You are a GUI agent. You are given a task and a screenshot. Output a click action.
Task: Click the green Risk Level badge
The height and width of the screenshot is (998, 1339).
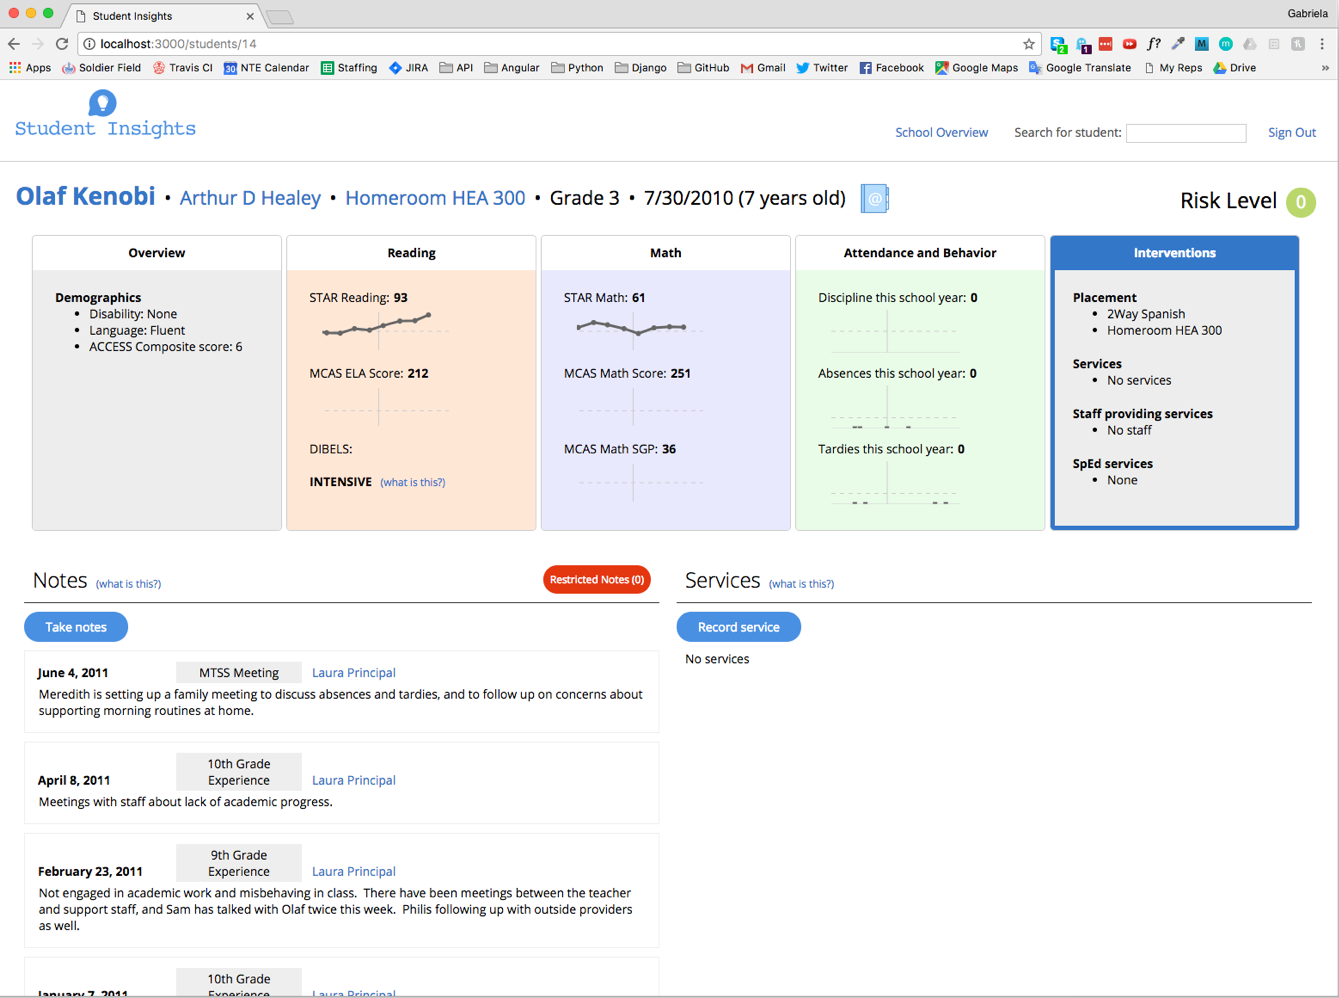[1301, 202]
